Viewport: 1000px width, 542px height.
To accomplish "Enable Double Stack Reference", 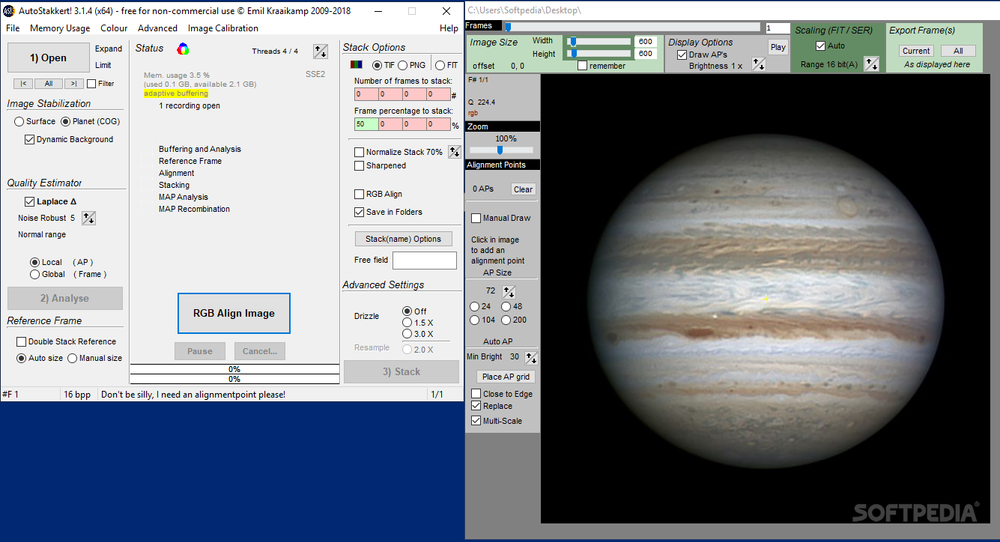I will click(x=22, y=342).
